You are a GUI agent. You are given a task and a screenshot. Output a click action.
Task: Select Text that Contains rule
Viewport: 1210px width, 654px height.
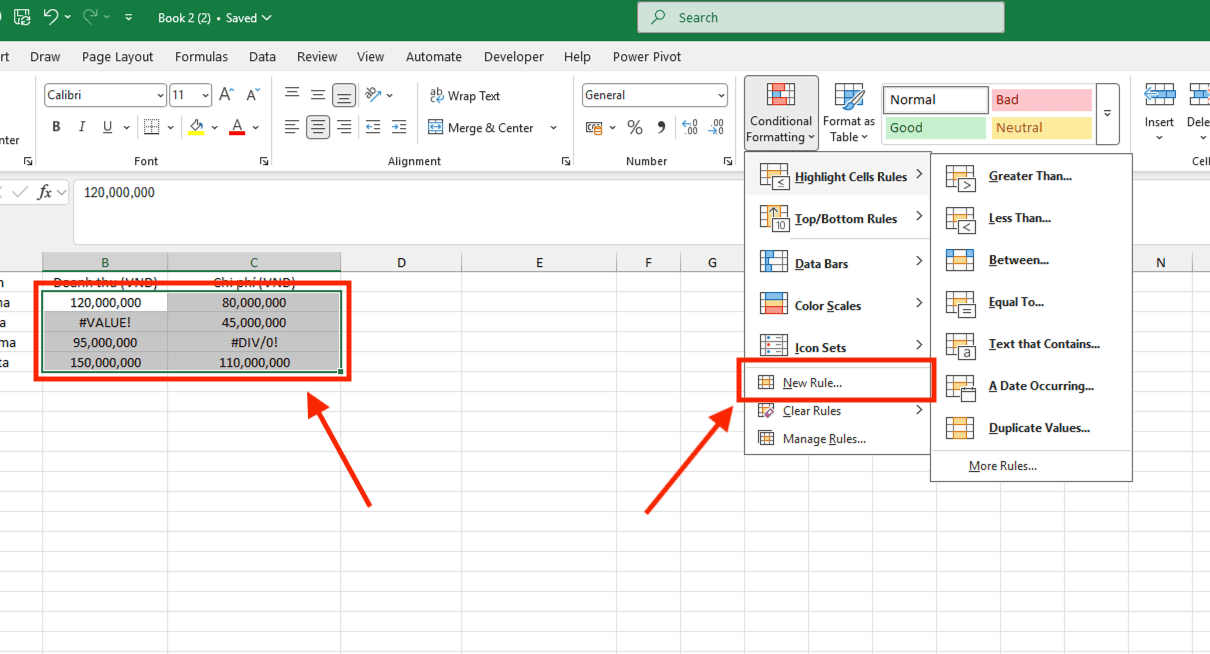pos(1031,344)
